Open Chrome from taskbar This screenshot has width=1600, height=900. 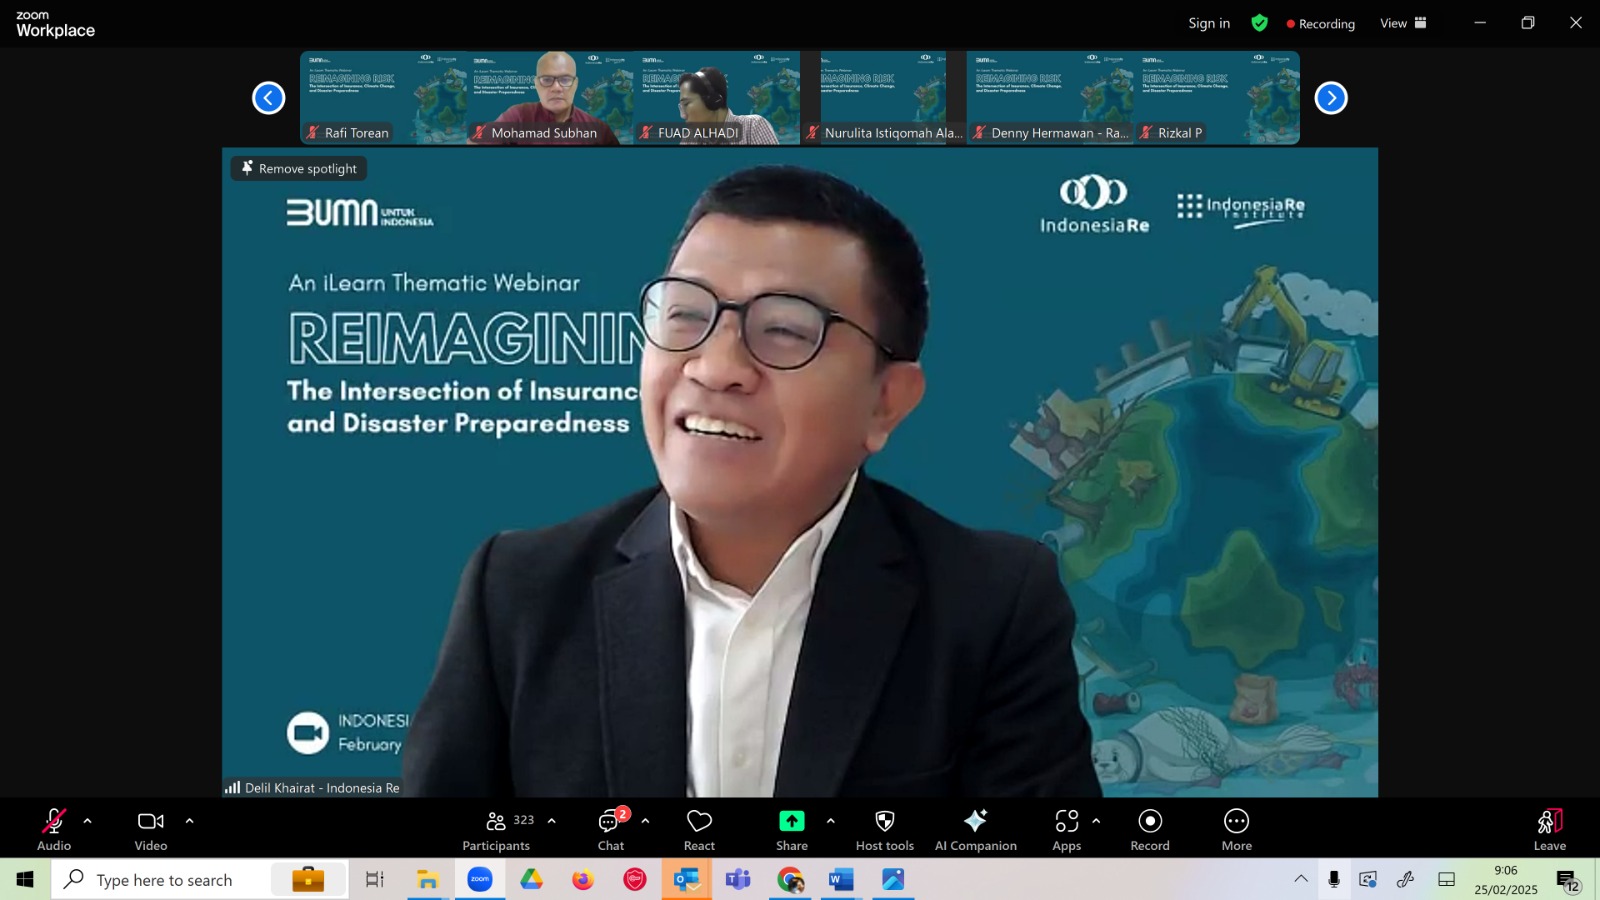pyautogui.click(x=790, y=880)
